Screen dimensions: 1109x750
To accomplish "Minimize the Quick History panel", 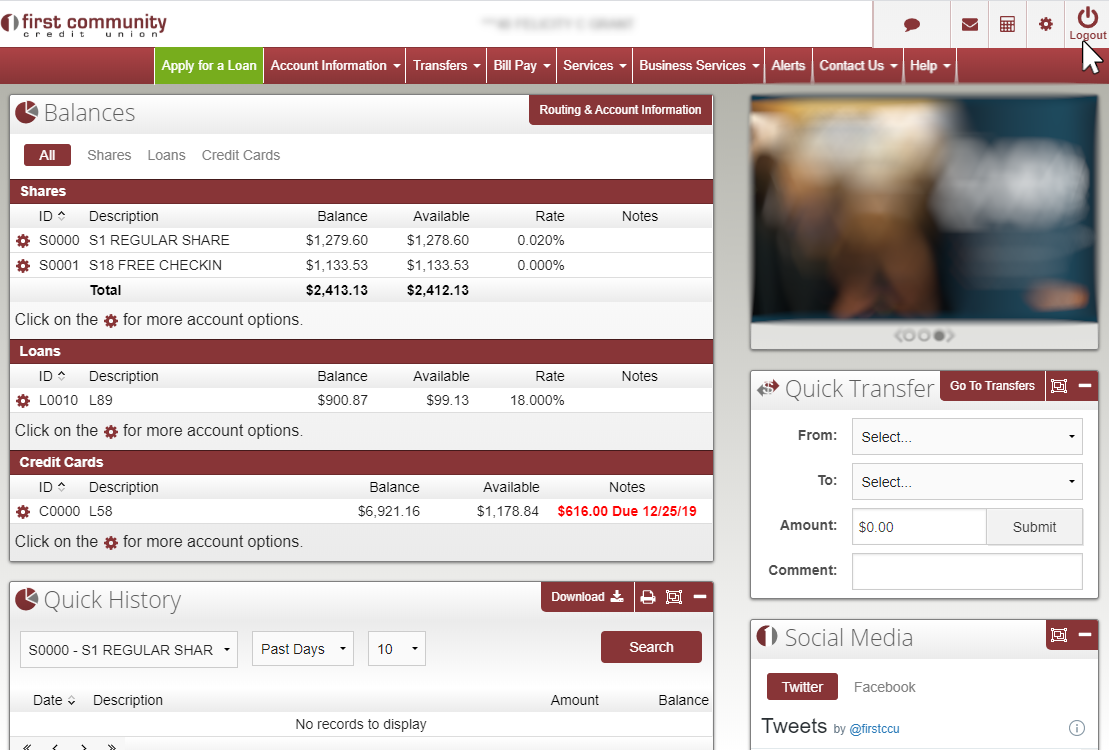I will pos(700,597).
